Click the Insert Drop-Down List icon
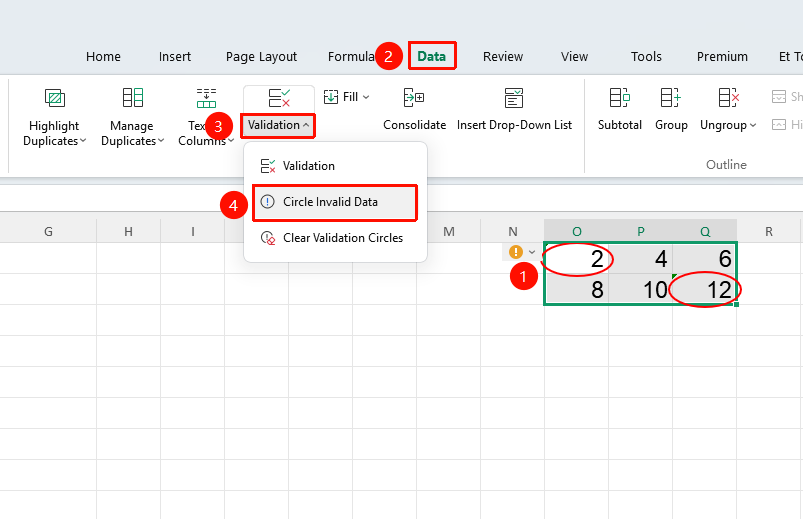 [x=514, y=97]
